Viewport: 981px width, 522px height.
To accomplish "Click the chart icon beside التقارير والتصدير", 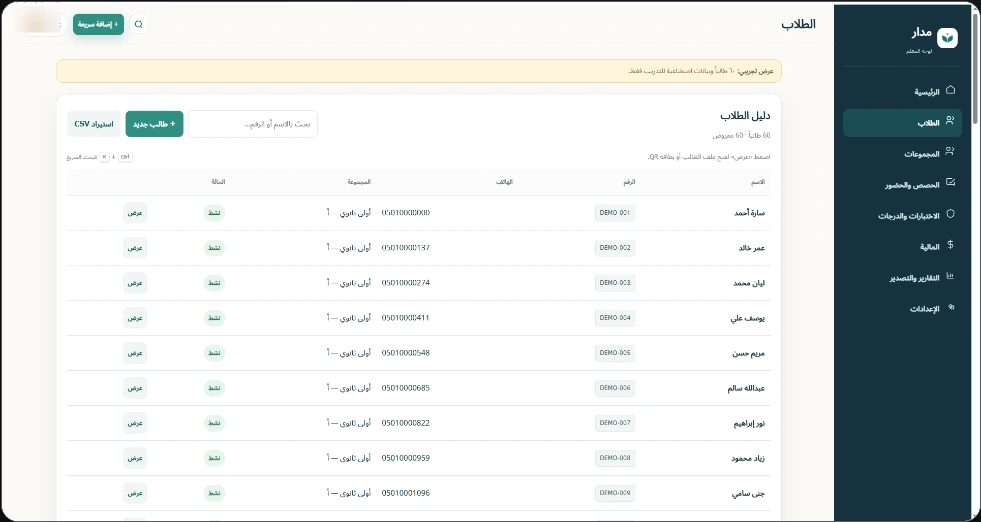I will pyautogui.click(x=950, y=276).
